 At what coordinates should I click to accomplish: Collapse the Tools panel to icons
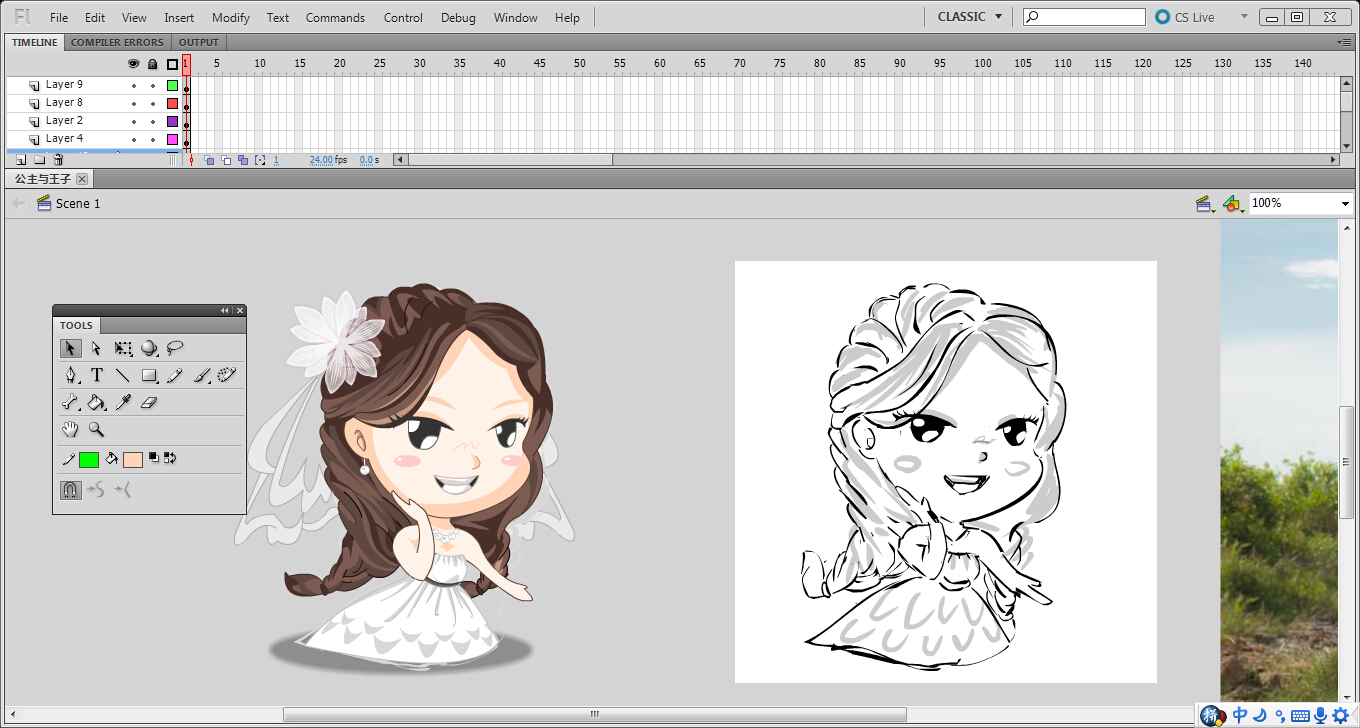225,311
